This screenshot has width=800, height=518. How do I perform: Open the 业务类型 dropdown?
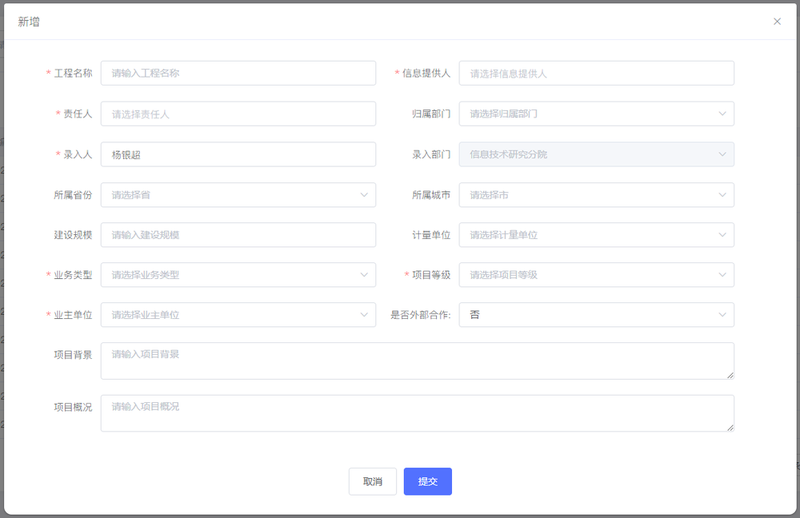pyautogui.click(x=238, y=275)
